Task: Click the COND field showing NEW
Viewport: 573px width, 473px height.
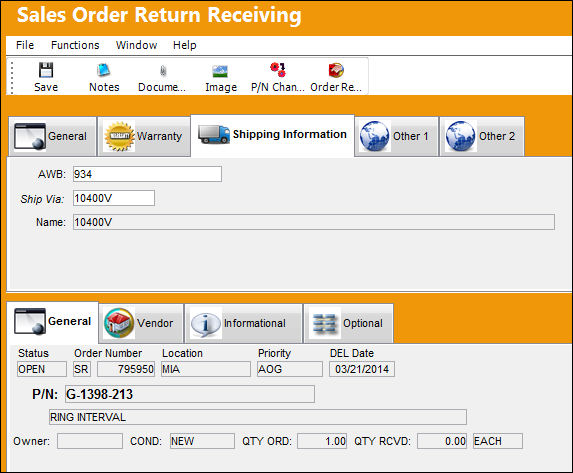Action: [x=202, y=441]
